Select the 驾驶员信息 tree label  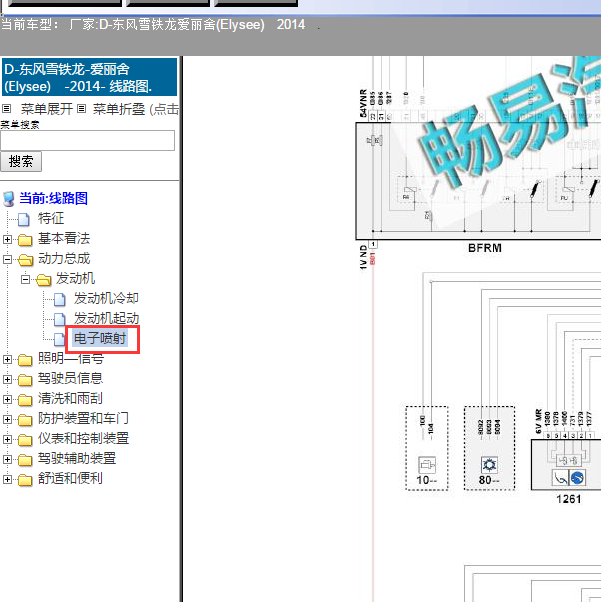(70, 378)
